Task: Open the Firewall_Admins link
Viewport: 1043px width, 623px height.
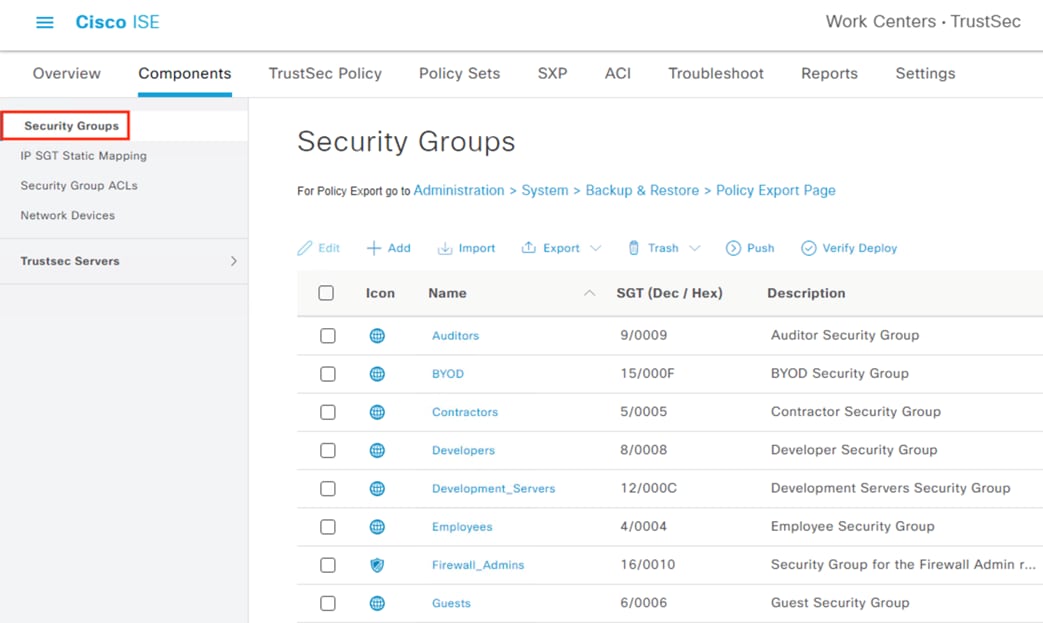Action: tap(478, 565)
